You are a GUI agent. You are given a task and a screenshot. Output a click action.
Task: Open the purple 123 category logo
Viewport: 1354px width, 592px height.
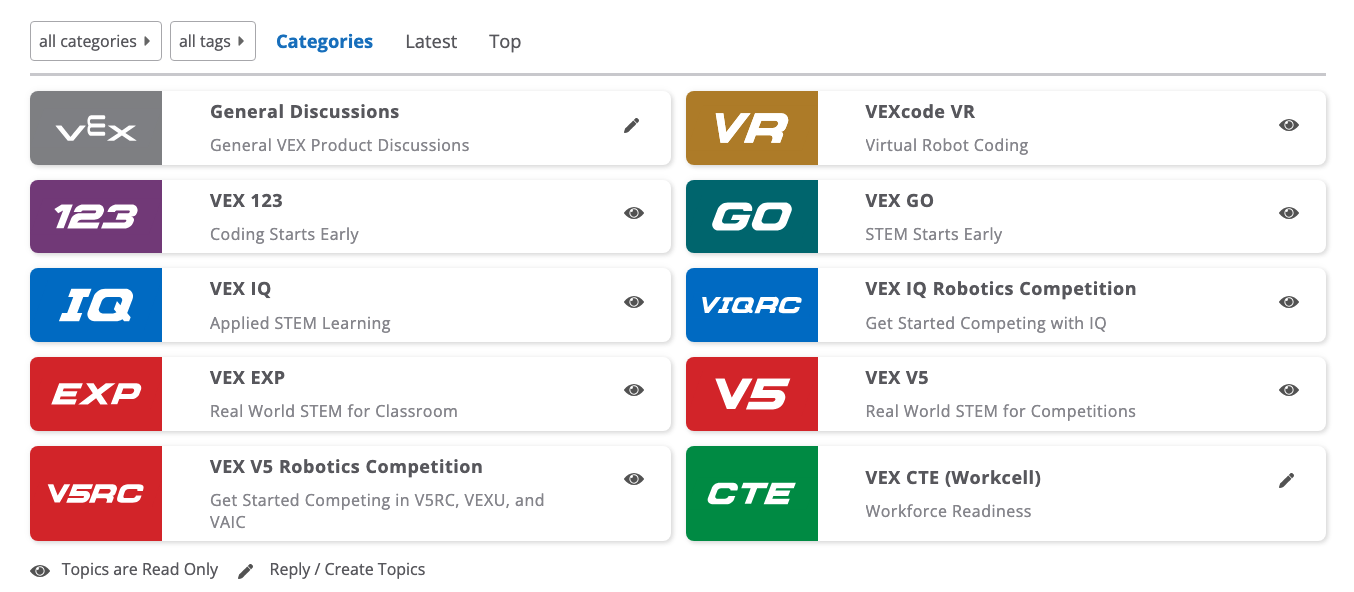click(x=96, y=216)
